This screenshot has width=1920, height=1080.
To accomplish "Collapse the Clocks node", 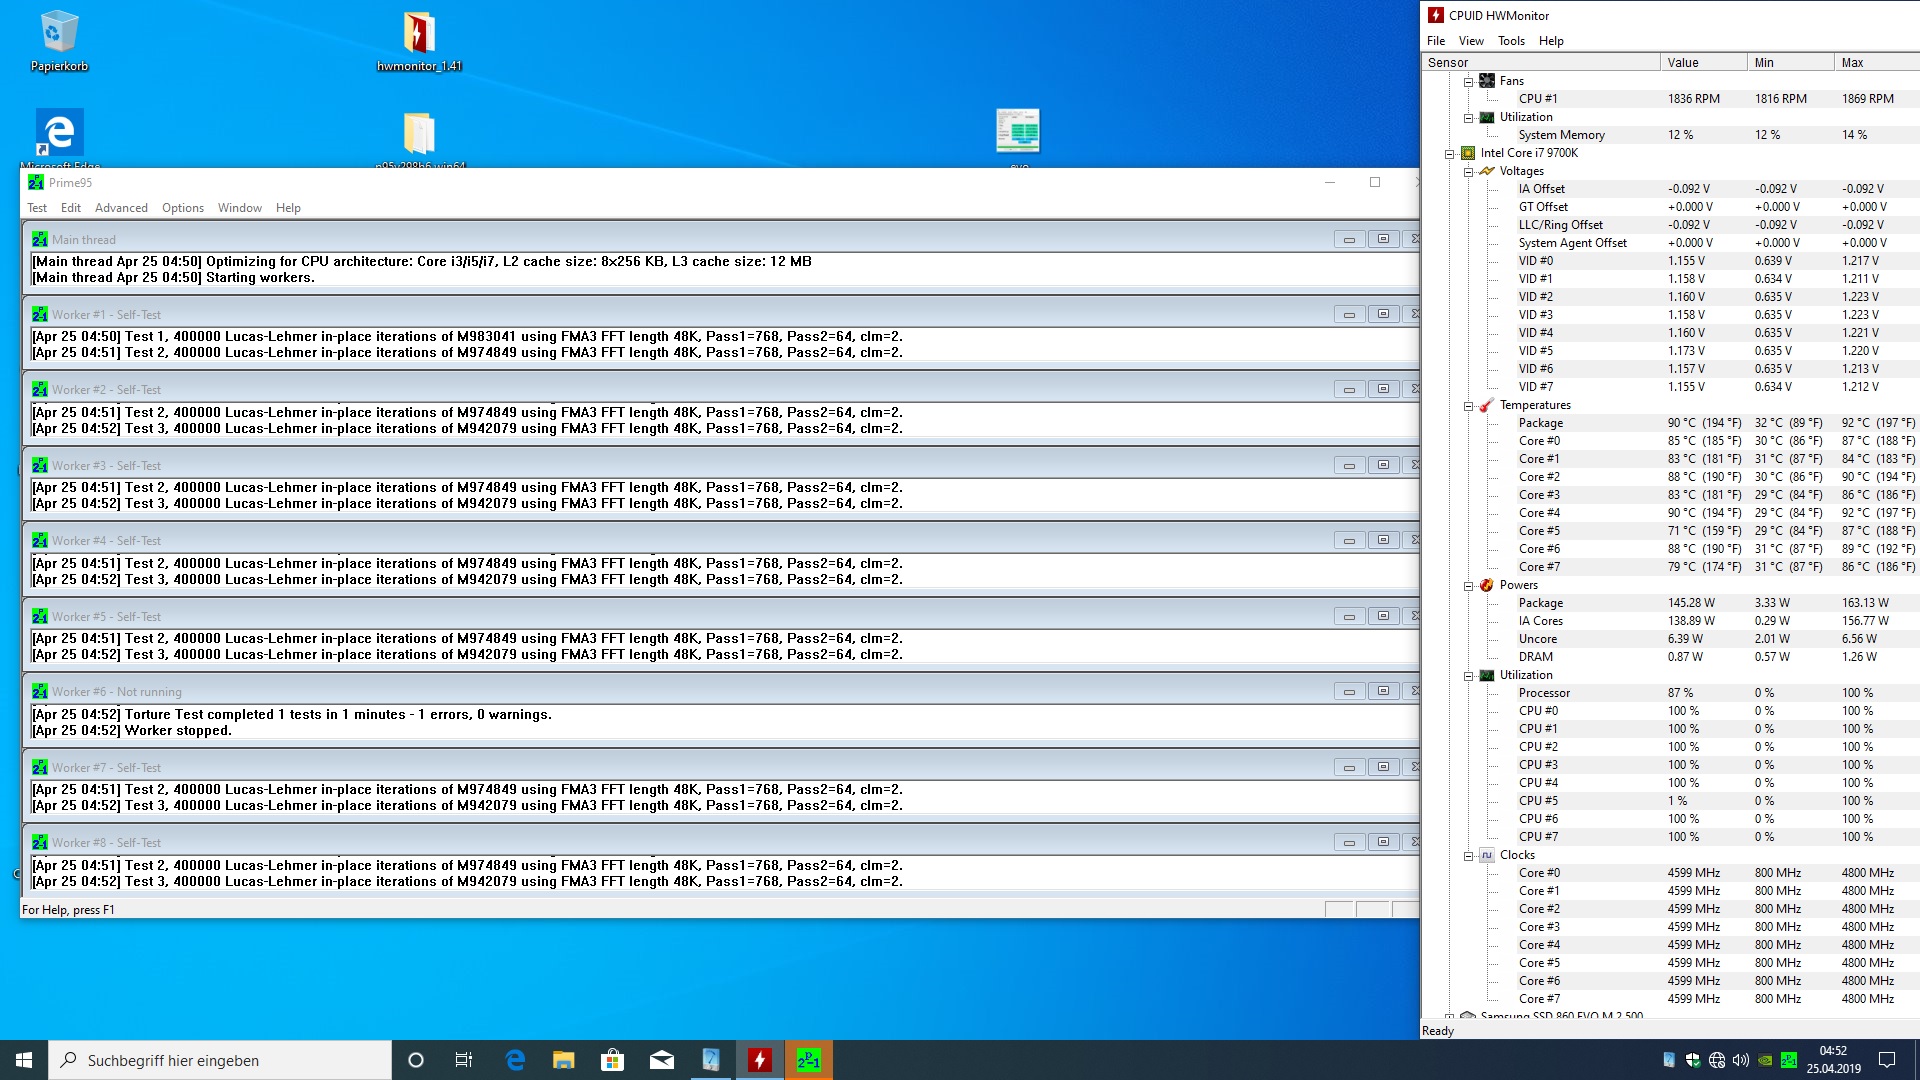I will [1468, 856].
